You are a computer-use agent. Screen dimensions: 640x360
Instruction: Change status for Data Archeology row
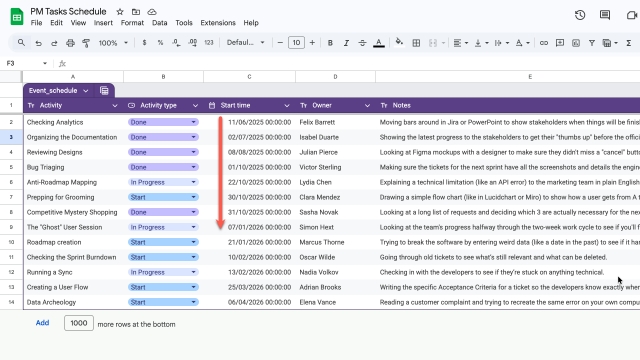coord(163,302)
